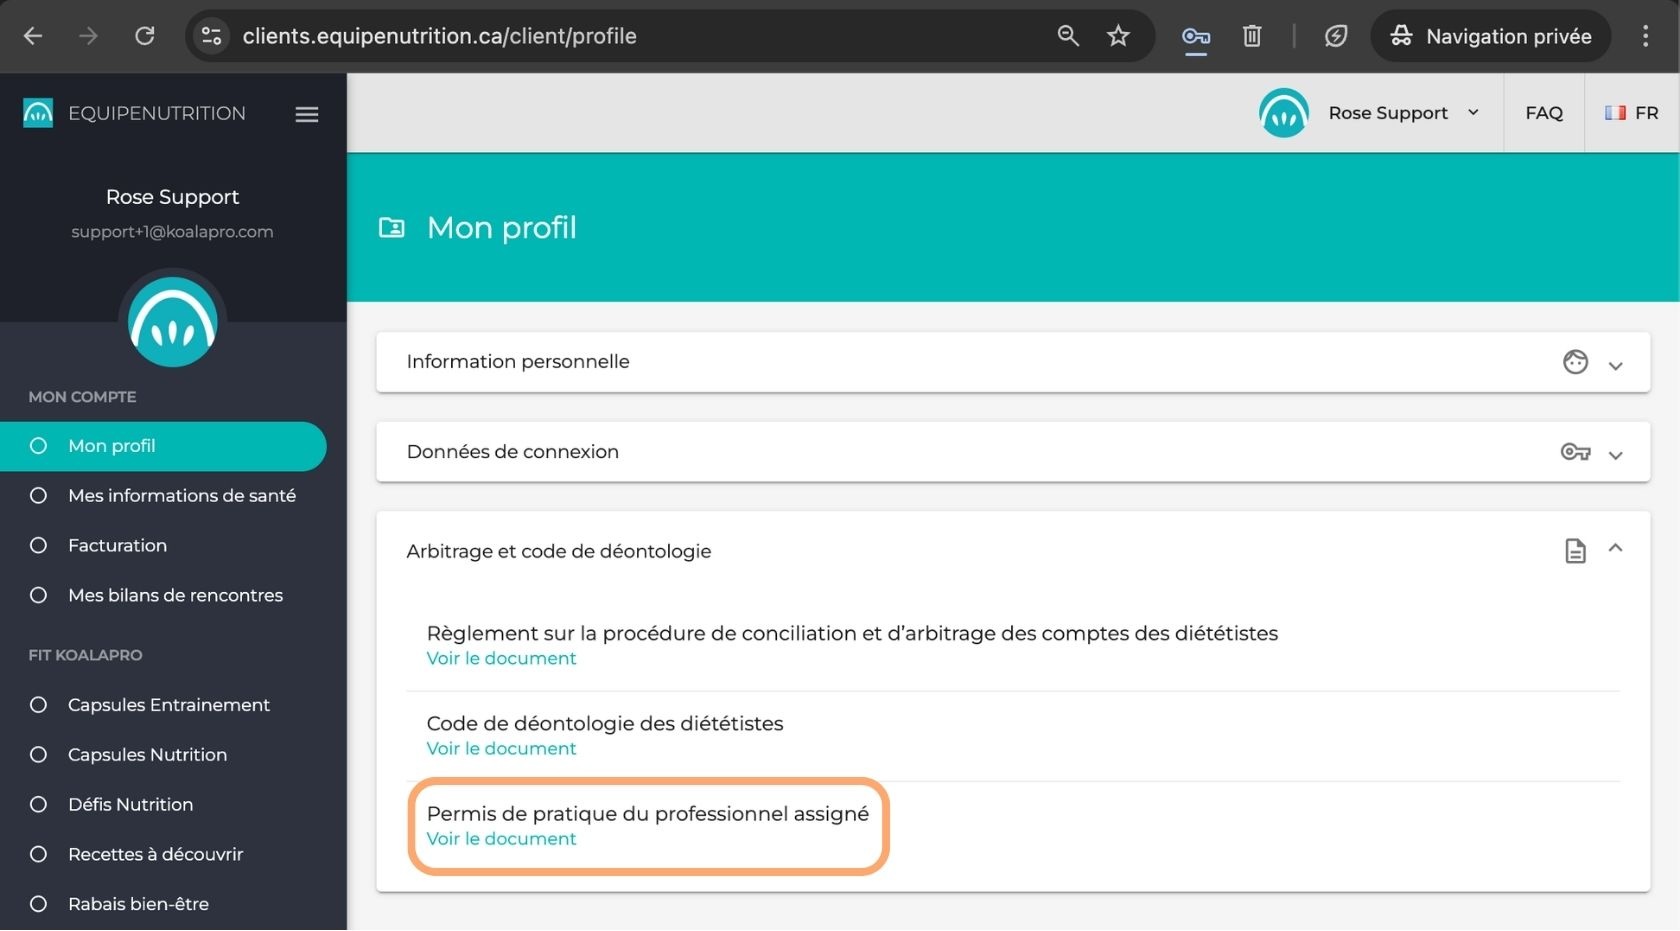Click the key icon on Données de connexion card
The width and height of the screenshot is (1680, 931).
[1575, 452]
